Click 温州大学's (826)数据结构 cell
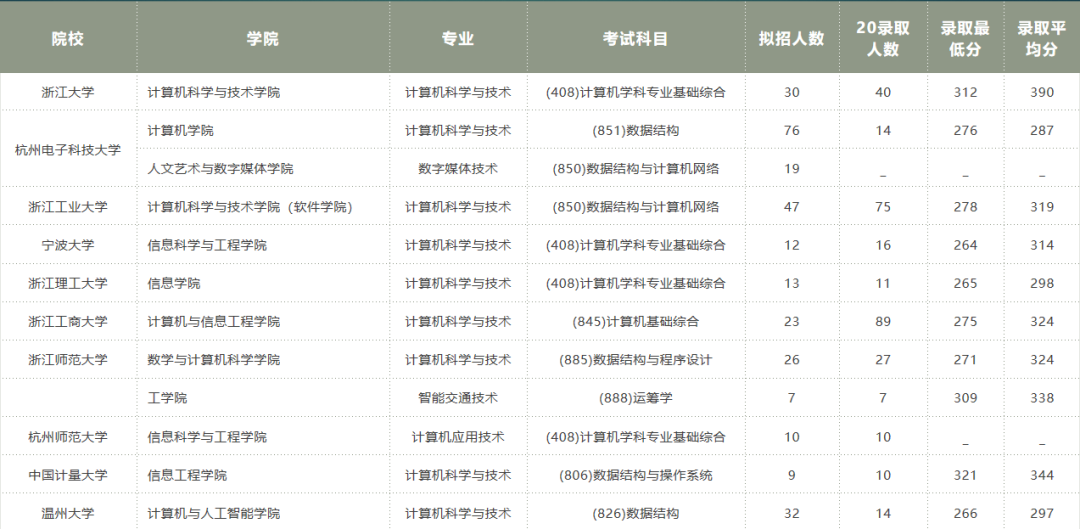The height and width of the screenshot is (529, 1080). pos(636,513)
